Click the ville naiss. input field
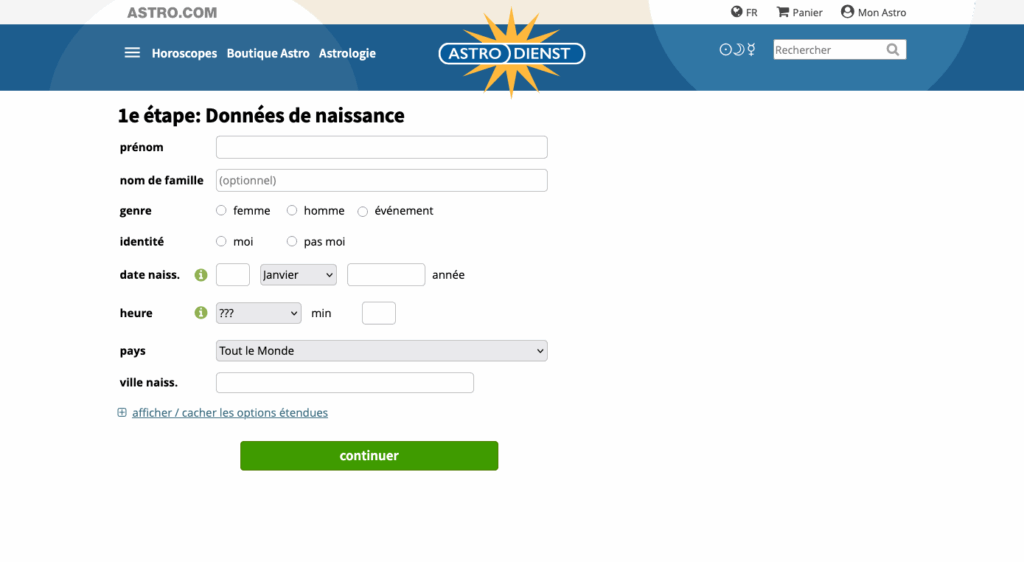The image size is (1024, 562). [345, 382]
